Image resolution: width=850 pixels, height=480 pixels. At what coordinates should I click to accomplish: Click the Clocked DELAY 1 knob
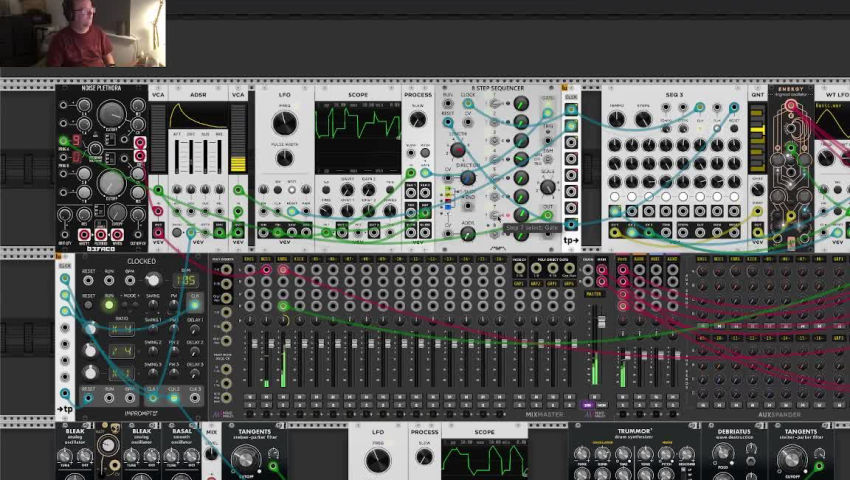click(x=195, y=329)
